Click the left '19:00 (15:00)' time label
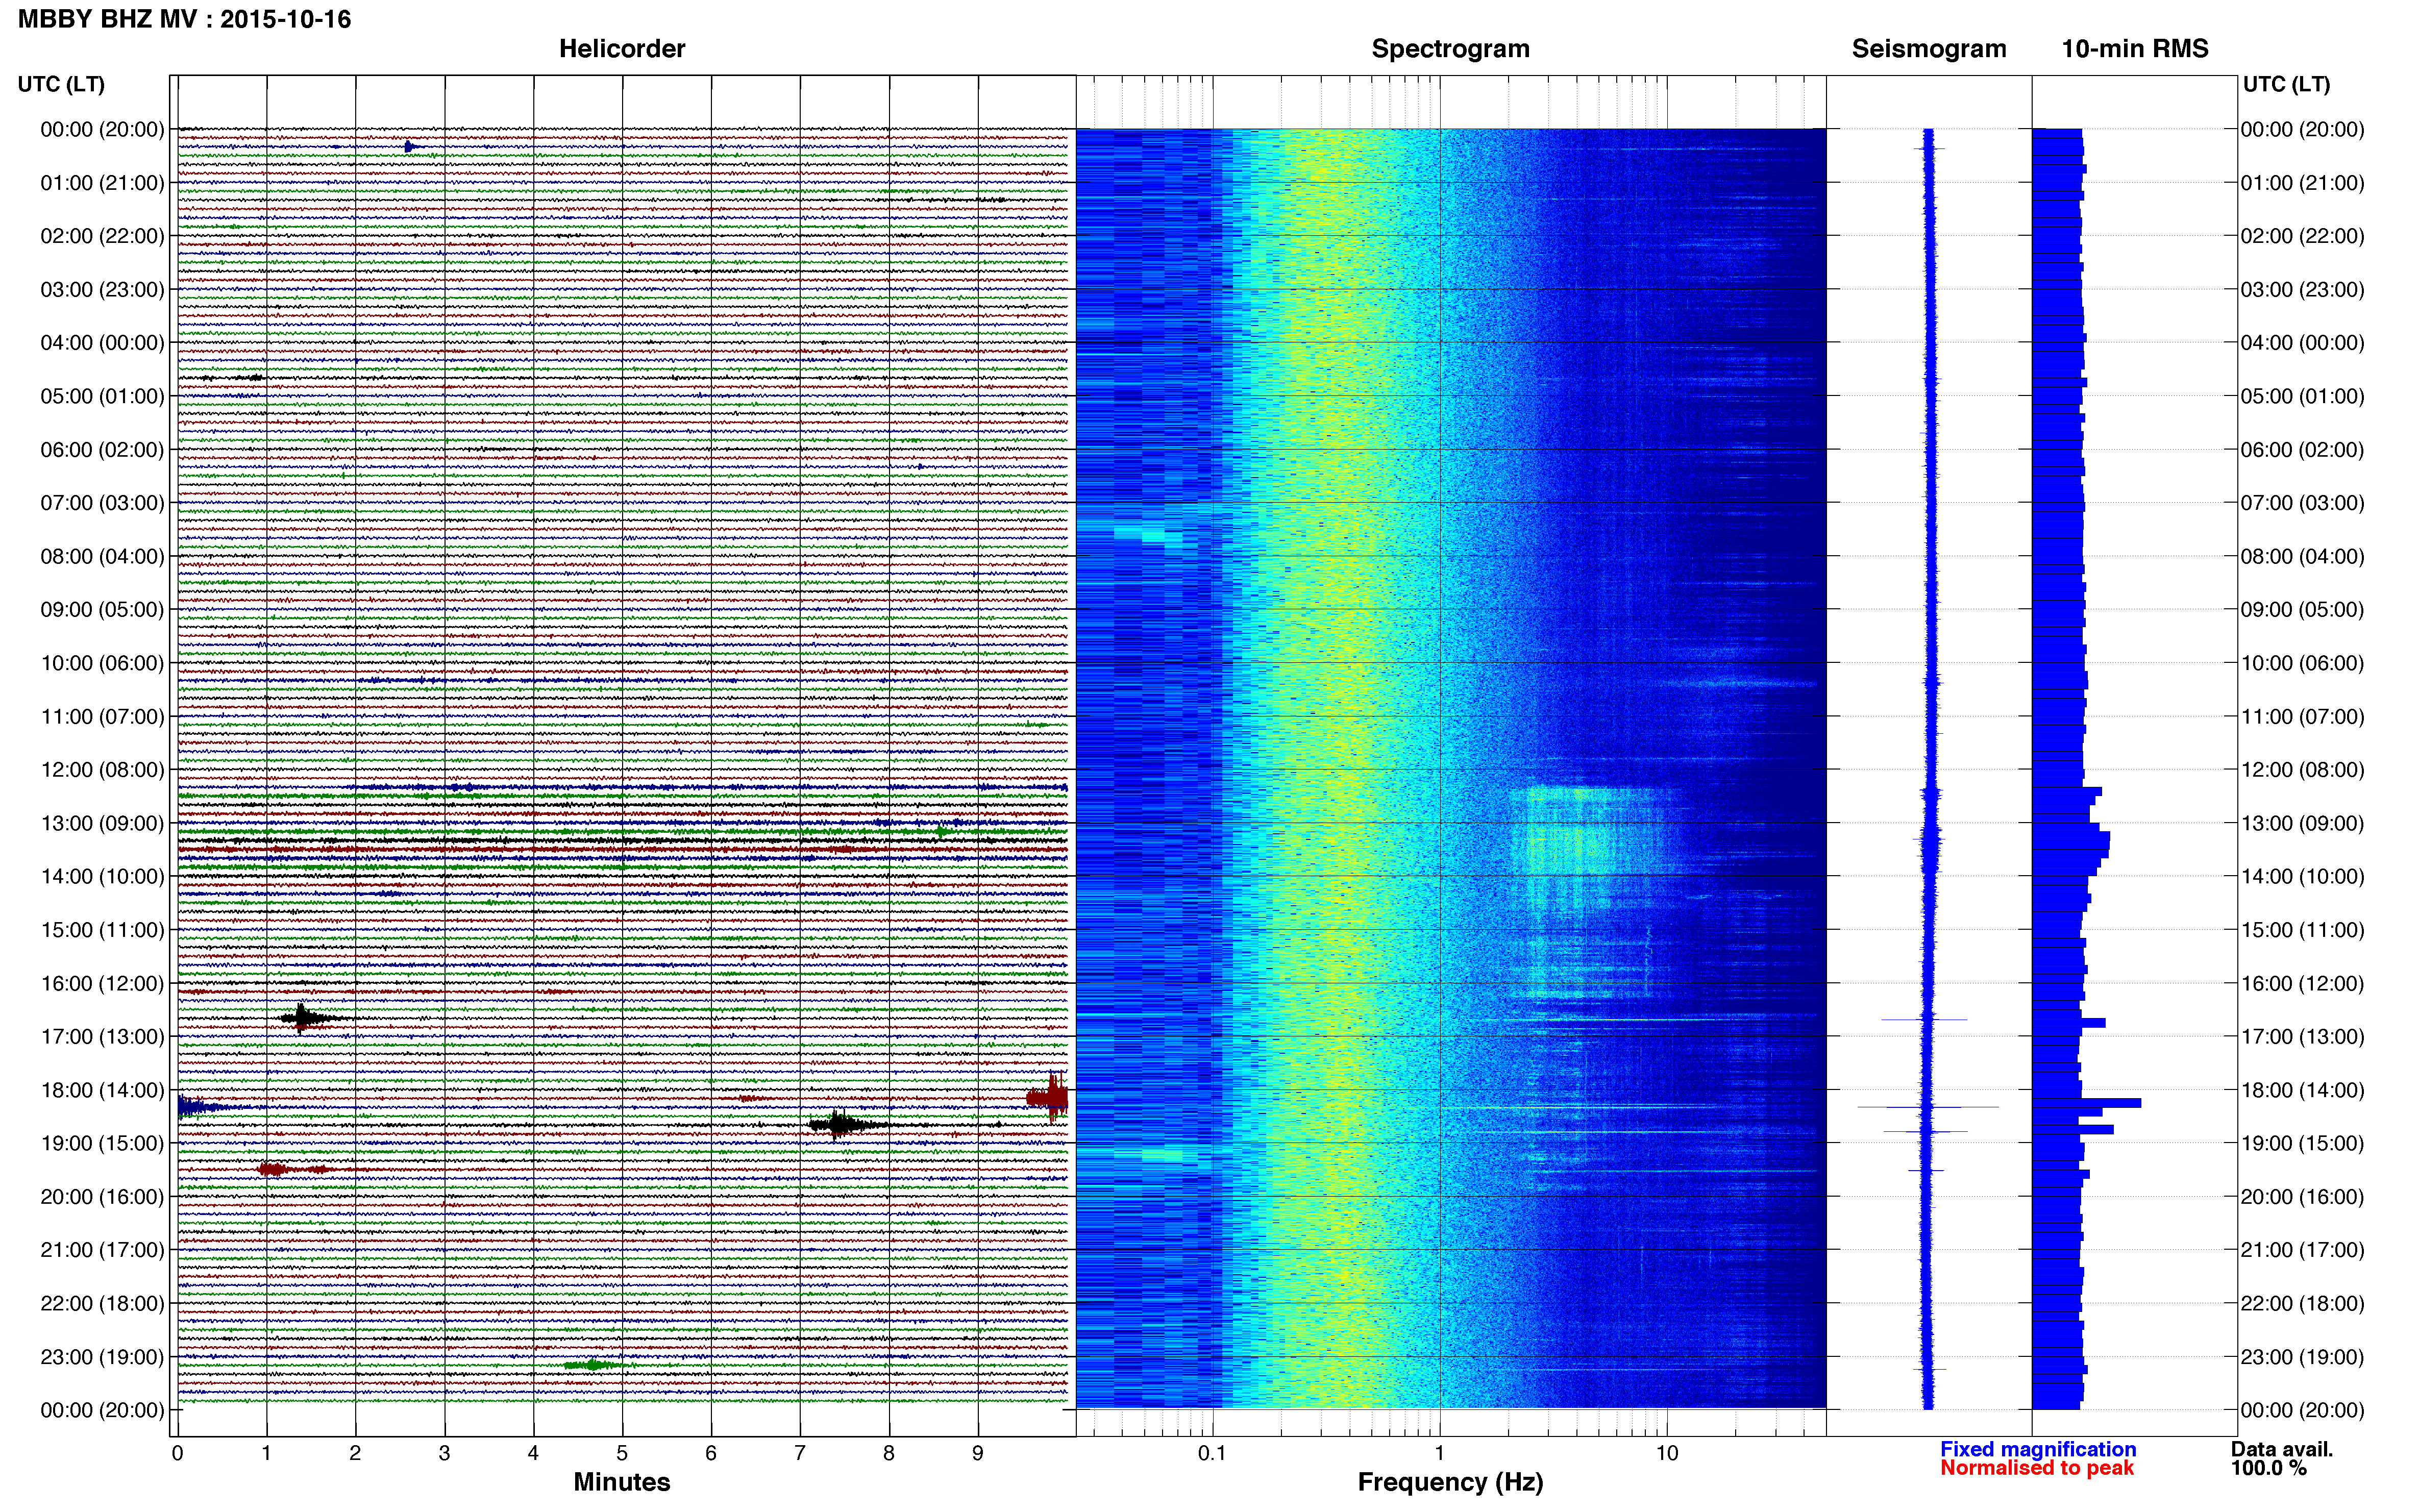 [102, 1143]
